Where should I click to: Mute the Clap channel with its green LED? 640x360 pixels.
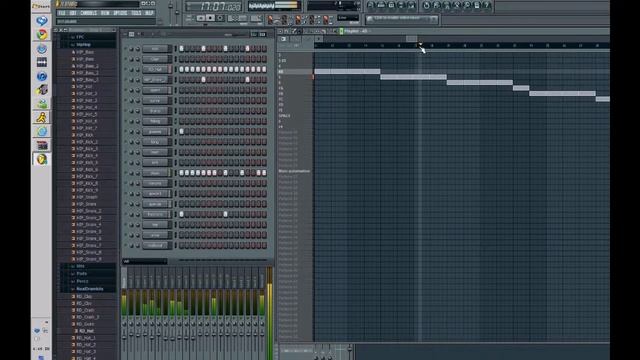(126, 59)
